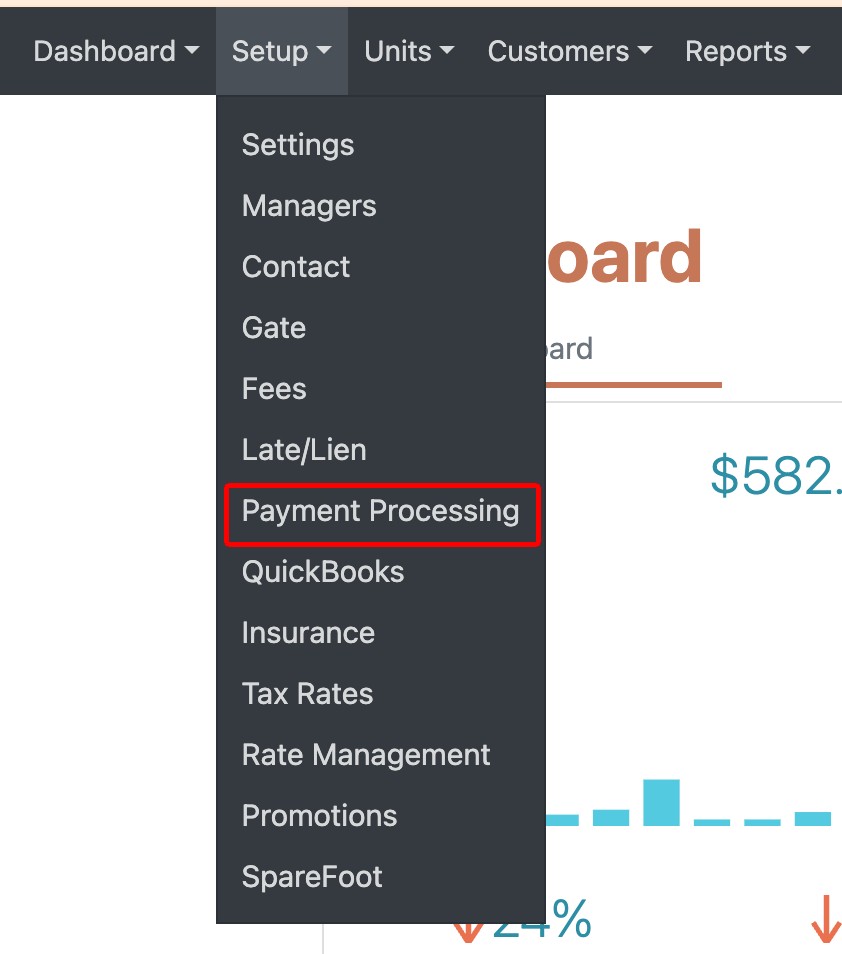The image size is (842, 954).
Task: Click the tallest blue chart bar
Action: click(661, 803)
